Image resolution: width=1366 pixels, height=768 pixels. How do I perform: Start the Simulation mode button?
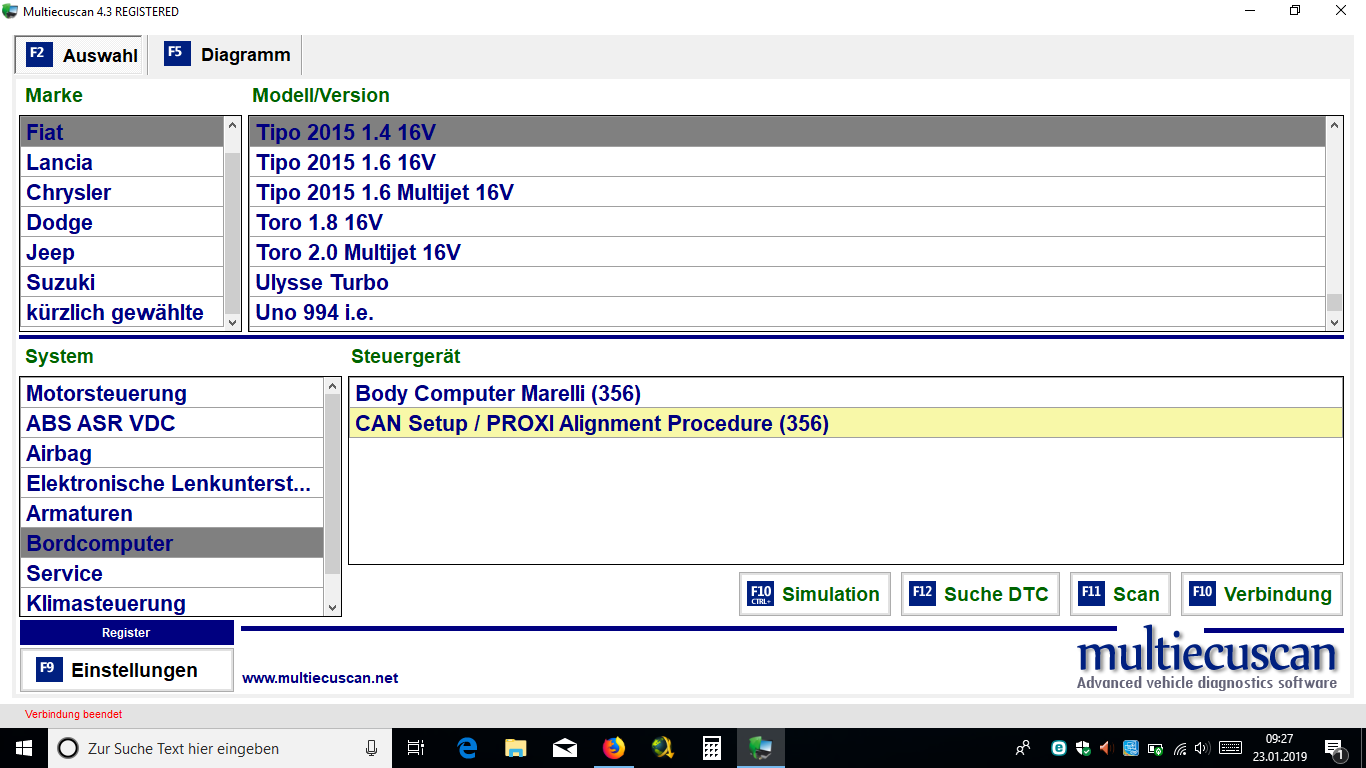pyautogui.click(x=815, y=594)
